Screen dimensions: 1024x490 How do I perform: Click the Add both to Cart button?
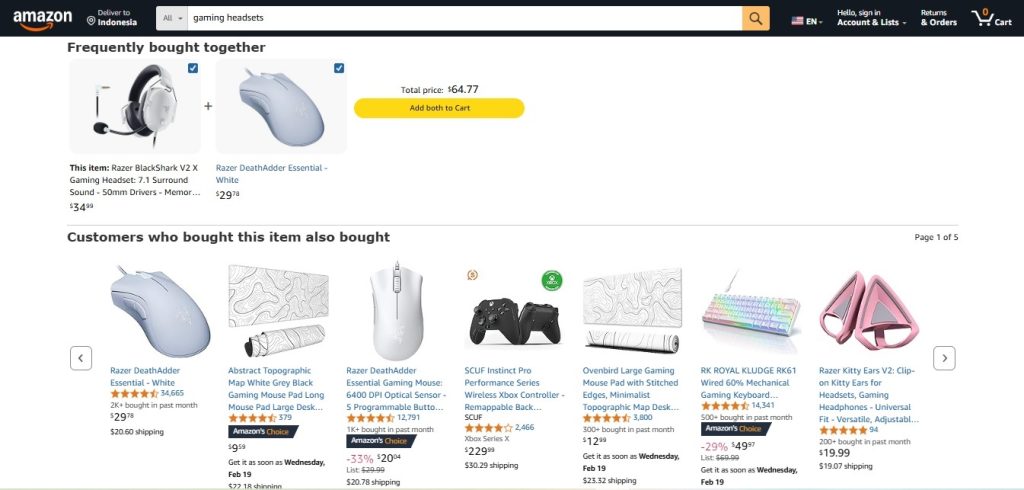click(x=439, y=108)
